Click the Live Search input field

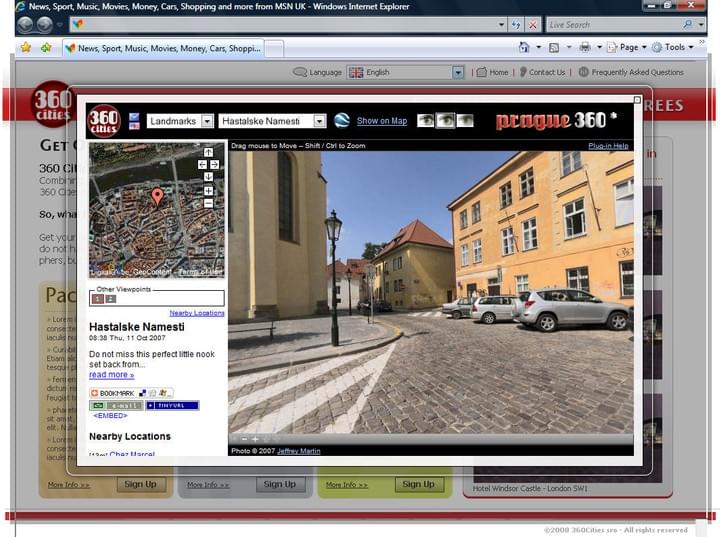pos(613,24)
